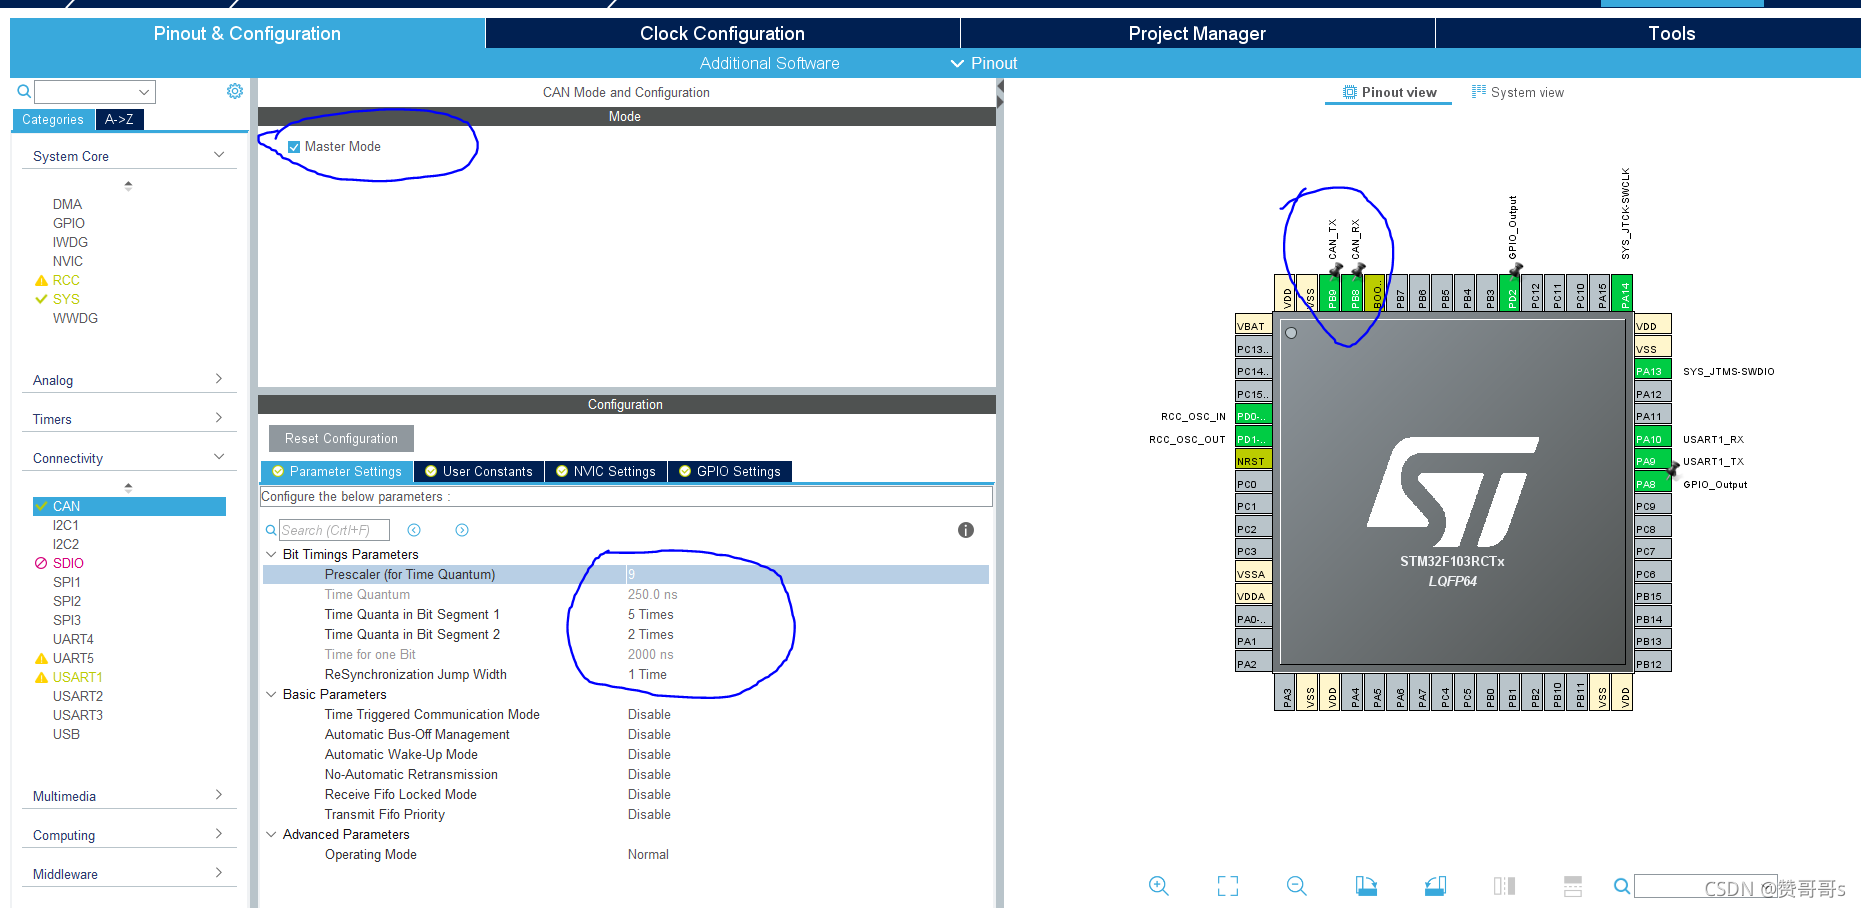Viewport: 1861px width, 908px height.
Task: Select the PA12 pin on the chip
Action: pyautogui.click(x=1653, y=393)
